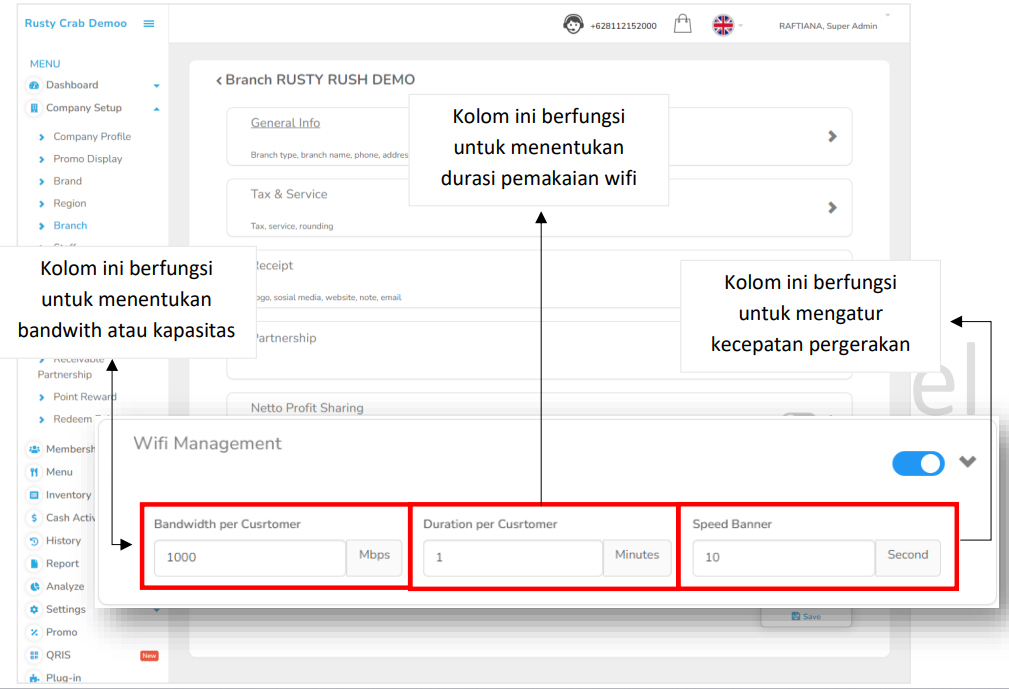
Task: Go back using Branch RUSTY RUSH DEMO link
Action: click(315, 80)
